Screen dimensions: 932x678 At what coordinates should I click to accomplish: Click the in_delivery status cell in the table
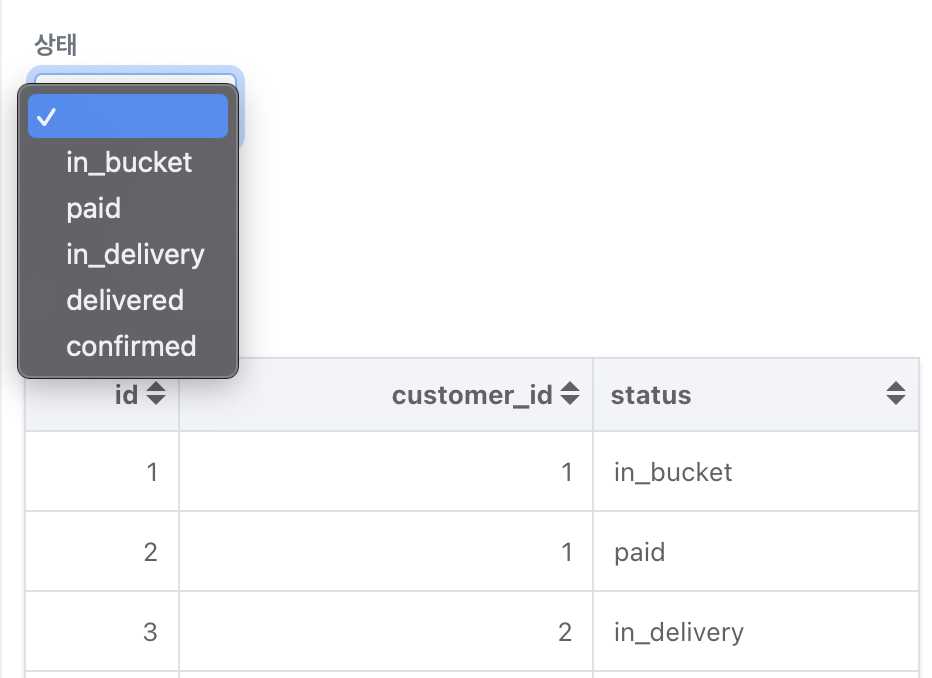679,632
